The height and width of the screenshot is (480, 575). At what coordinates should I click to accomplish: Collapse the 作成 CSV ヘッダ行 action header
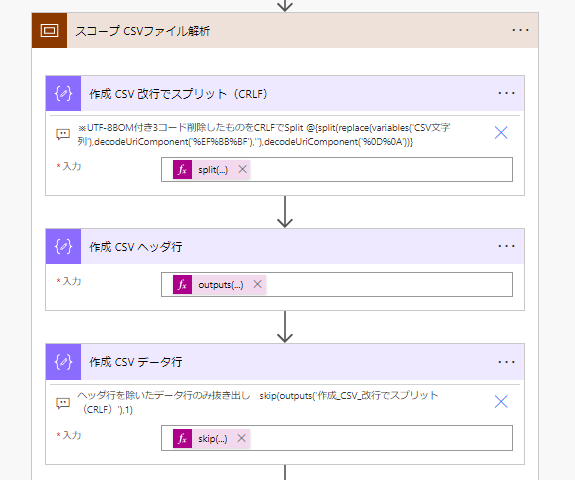pos(285,246)
